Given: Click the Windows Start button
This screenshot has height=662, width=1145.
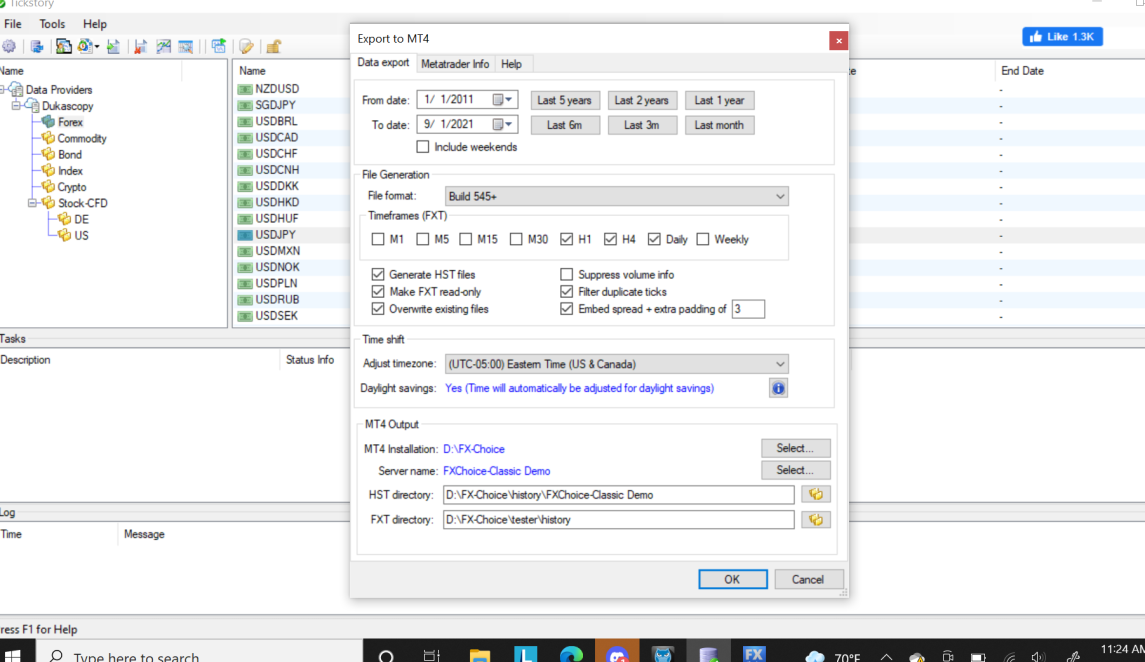Looking at the screenshot, I should (12, 655).
